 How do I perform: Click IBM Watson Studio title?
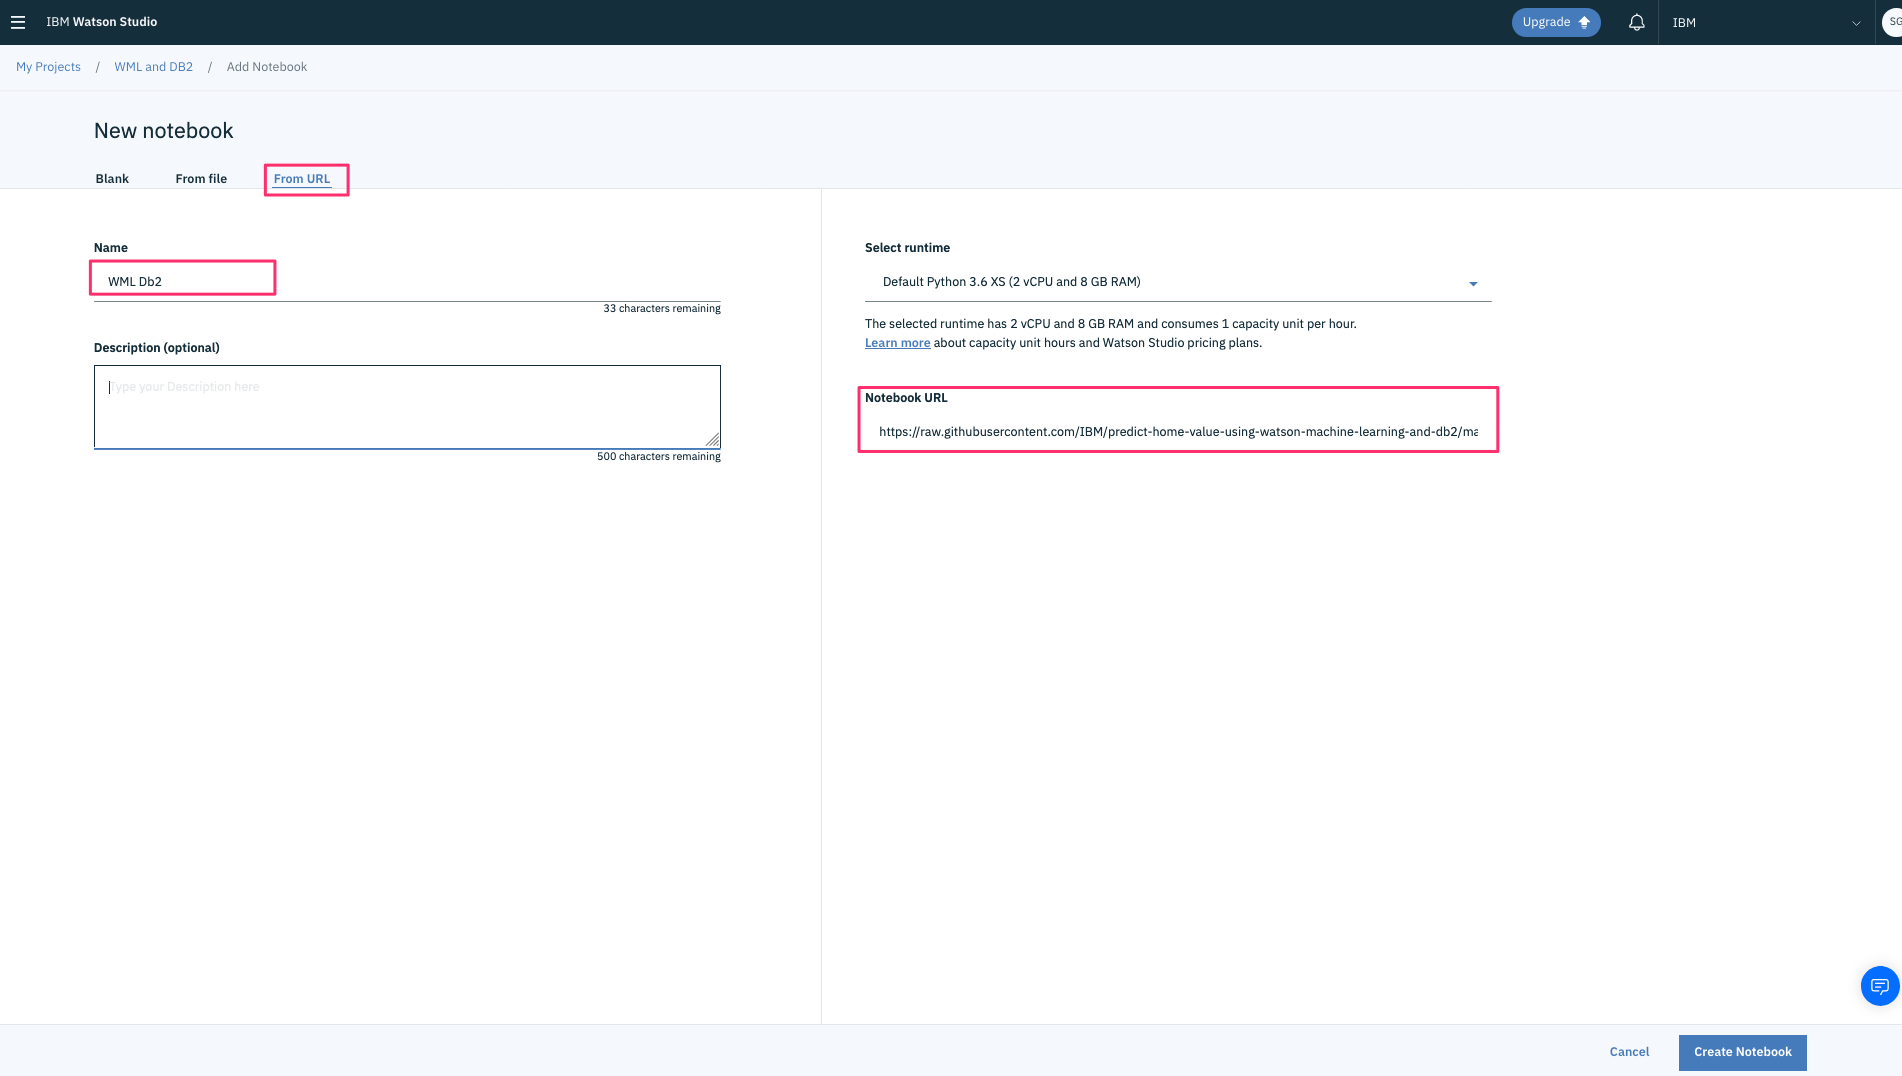[101, 22]
